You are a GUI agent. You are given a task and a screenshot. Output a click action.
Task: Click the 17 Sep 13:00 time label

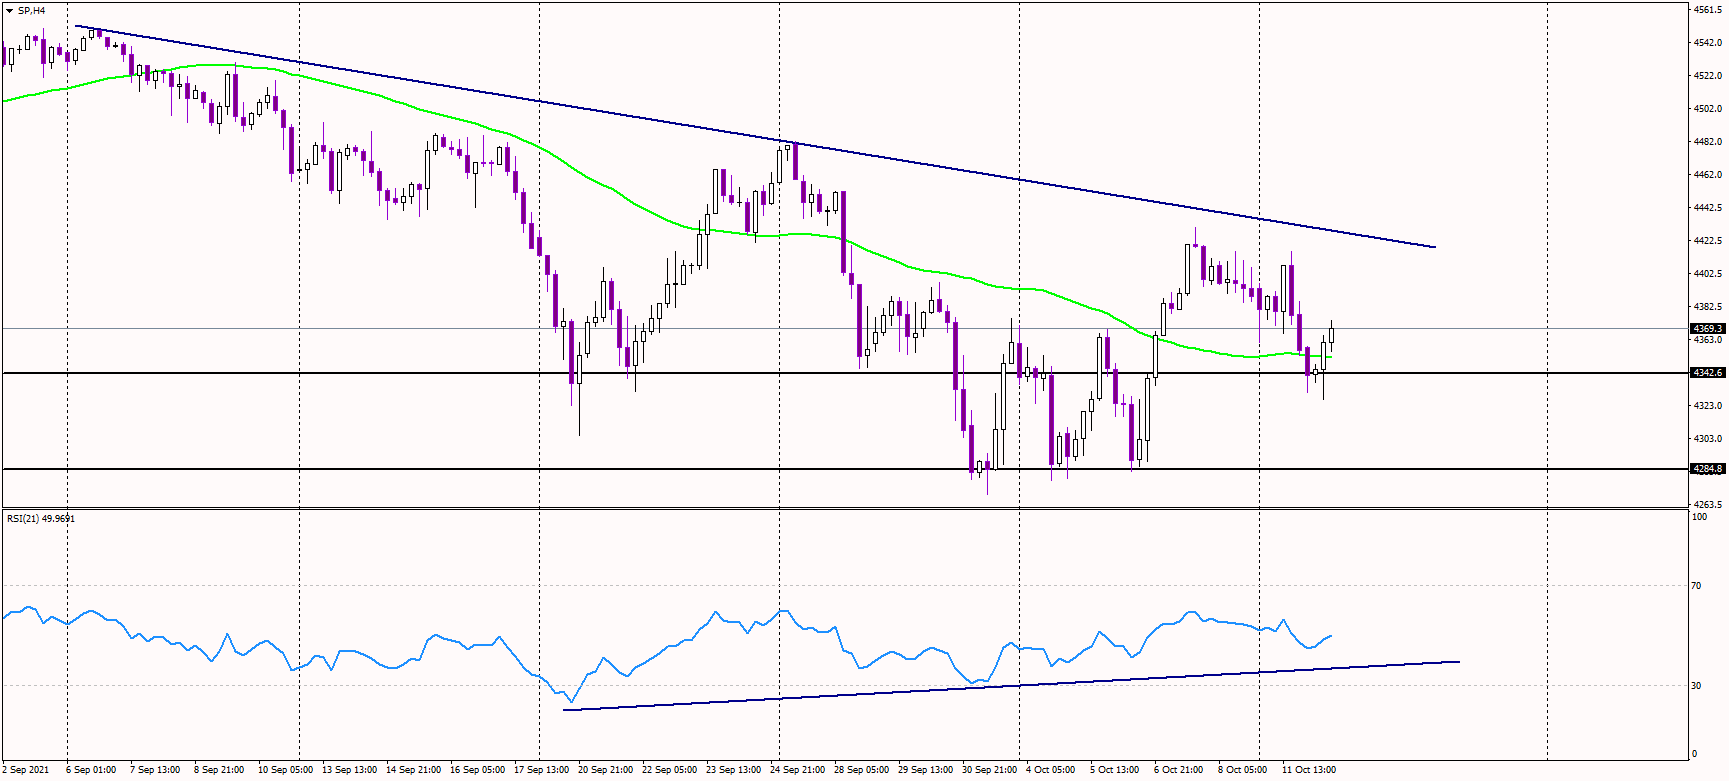pyautogui.click(x=541, y=770)
